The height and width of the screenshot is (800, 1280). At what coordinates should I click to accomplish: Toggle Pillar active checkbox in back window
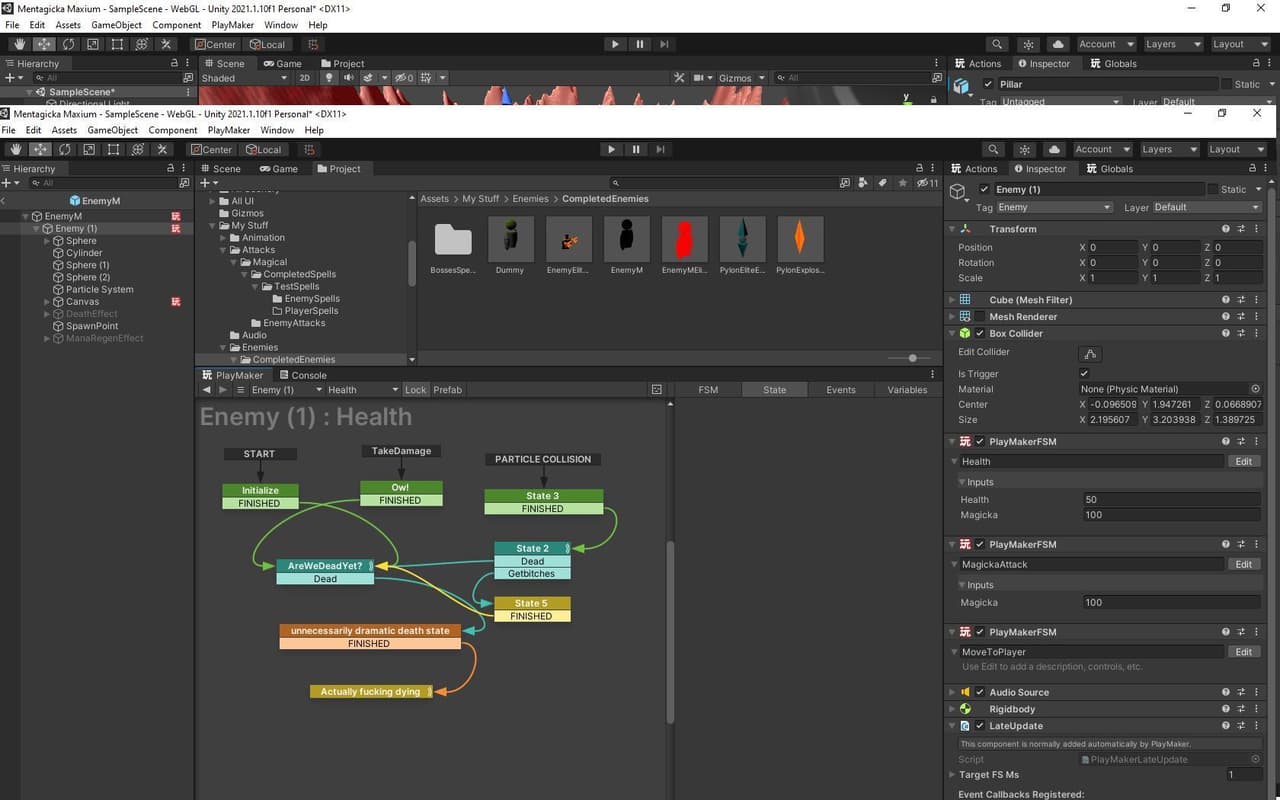(x=988, y=84)
